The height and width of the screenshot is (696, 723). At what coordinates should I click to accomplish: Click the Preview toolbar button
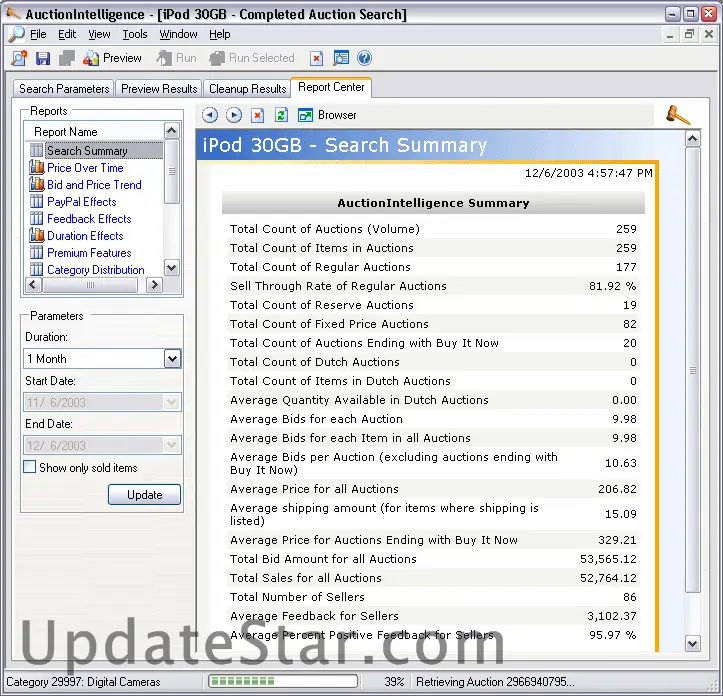tap(112, 58)
